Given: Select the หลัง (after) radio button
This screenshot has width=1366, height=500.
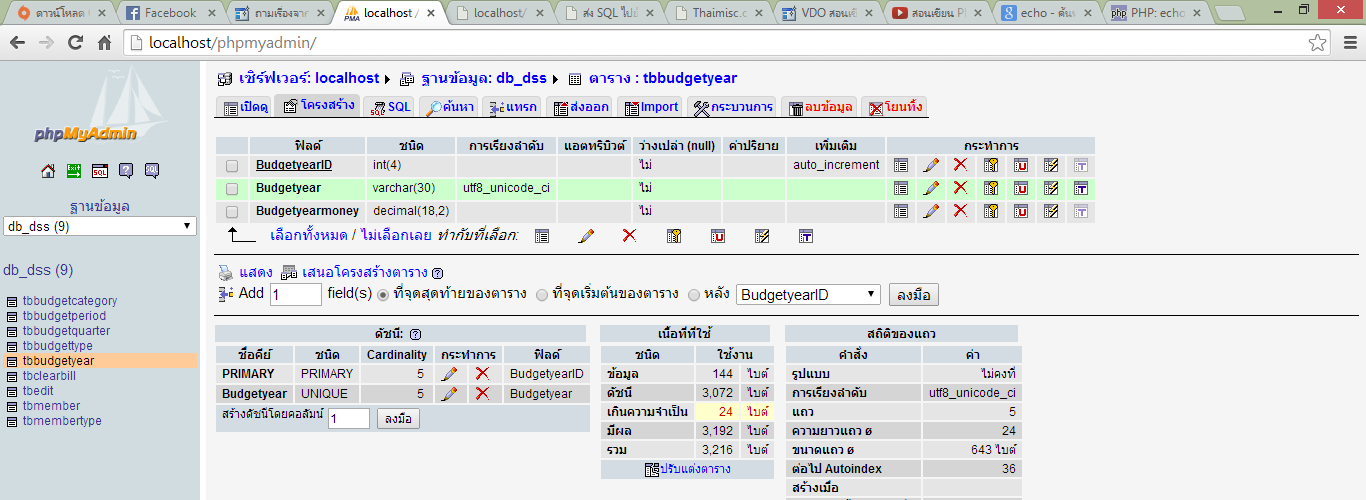Looking at the screenshot, I should [694, 295].
